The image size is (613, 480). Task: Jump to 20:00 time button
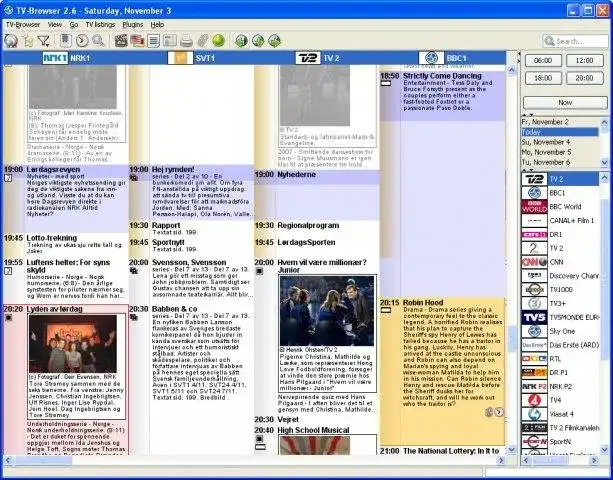pos(584,78)
